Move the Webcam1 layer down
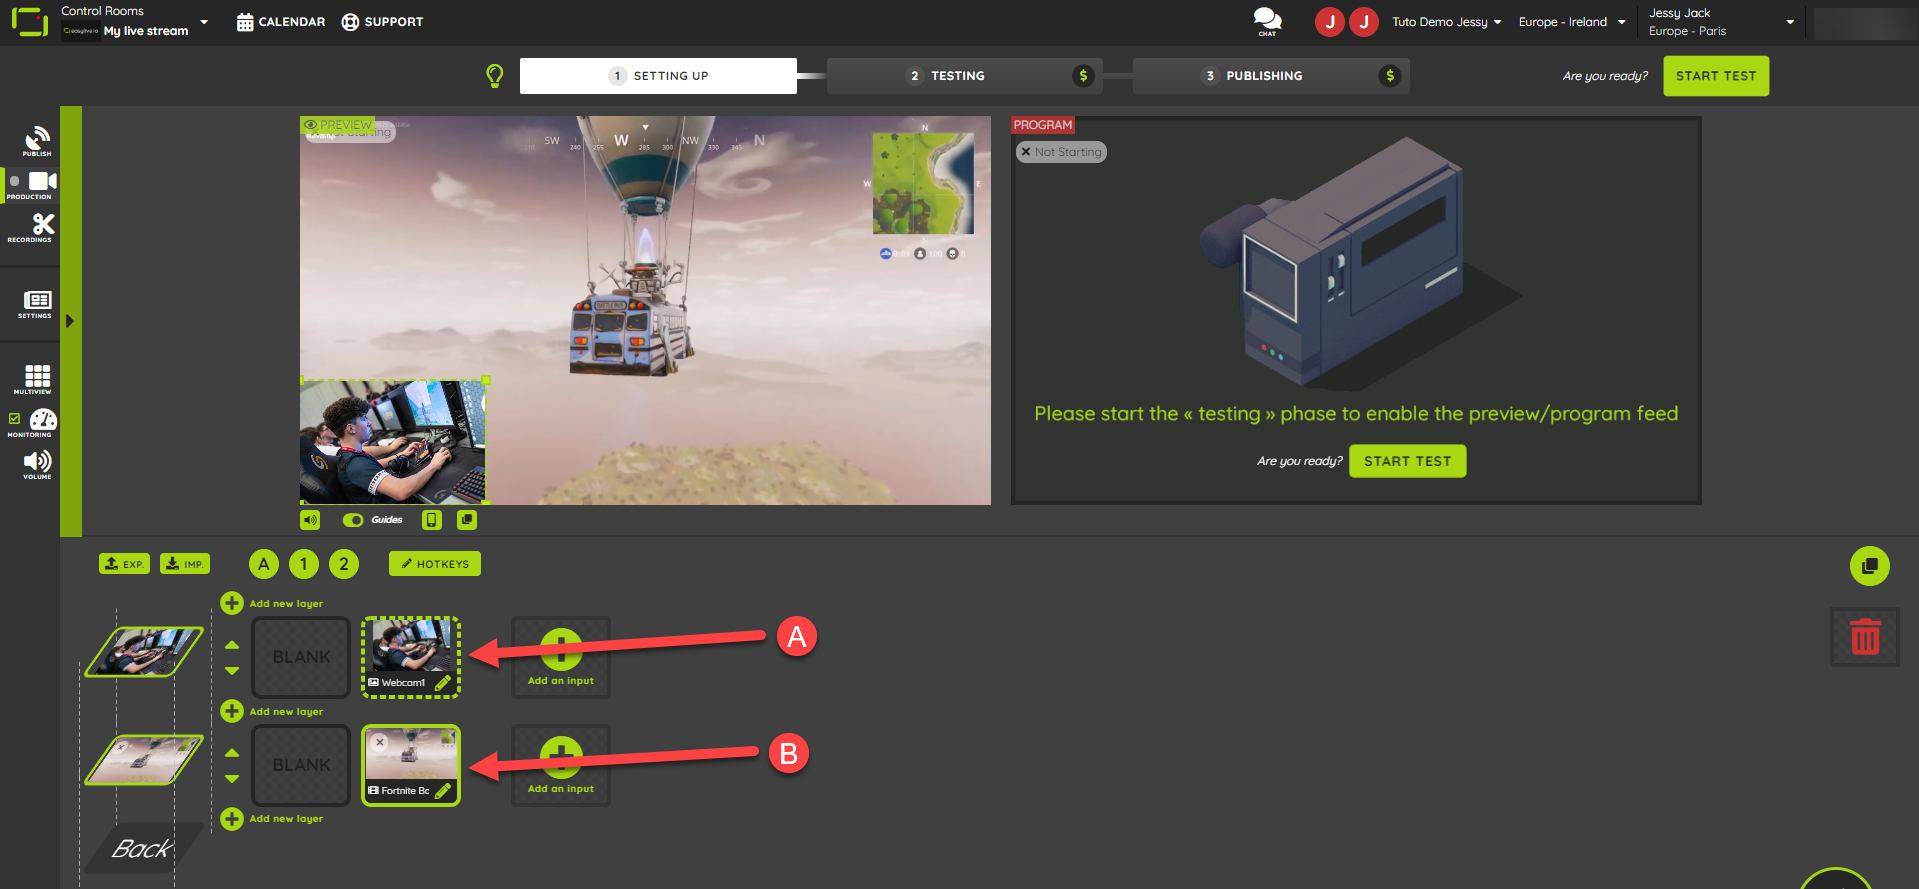The width and height of the screenshot is (1919, 889). pos(232,671)
